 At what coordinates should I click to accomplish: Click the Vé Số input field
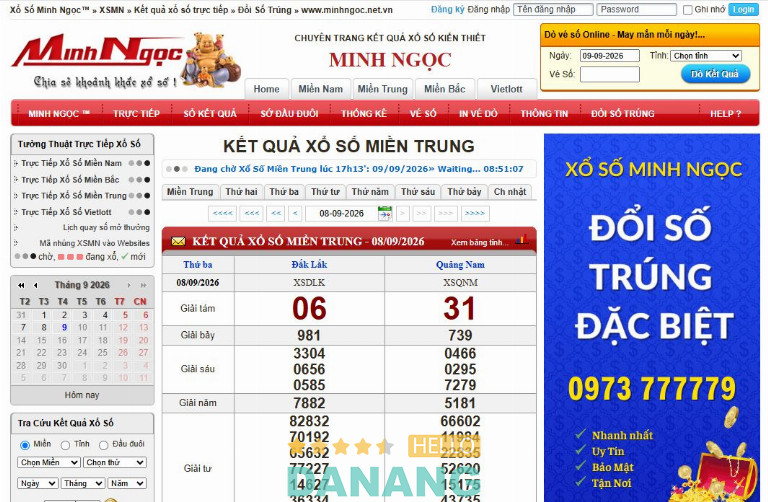click(x=610, y=74)
